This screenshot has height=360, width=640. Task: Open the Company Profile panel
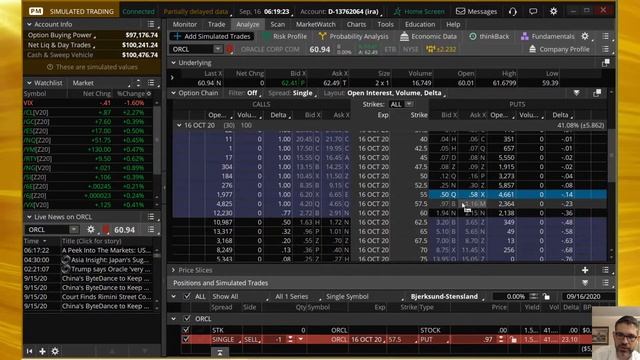tap(559, 49)
